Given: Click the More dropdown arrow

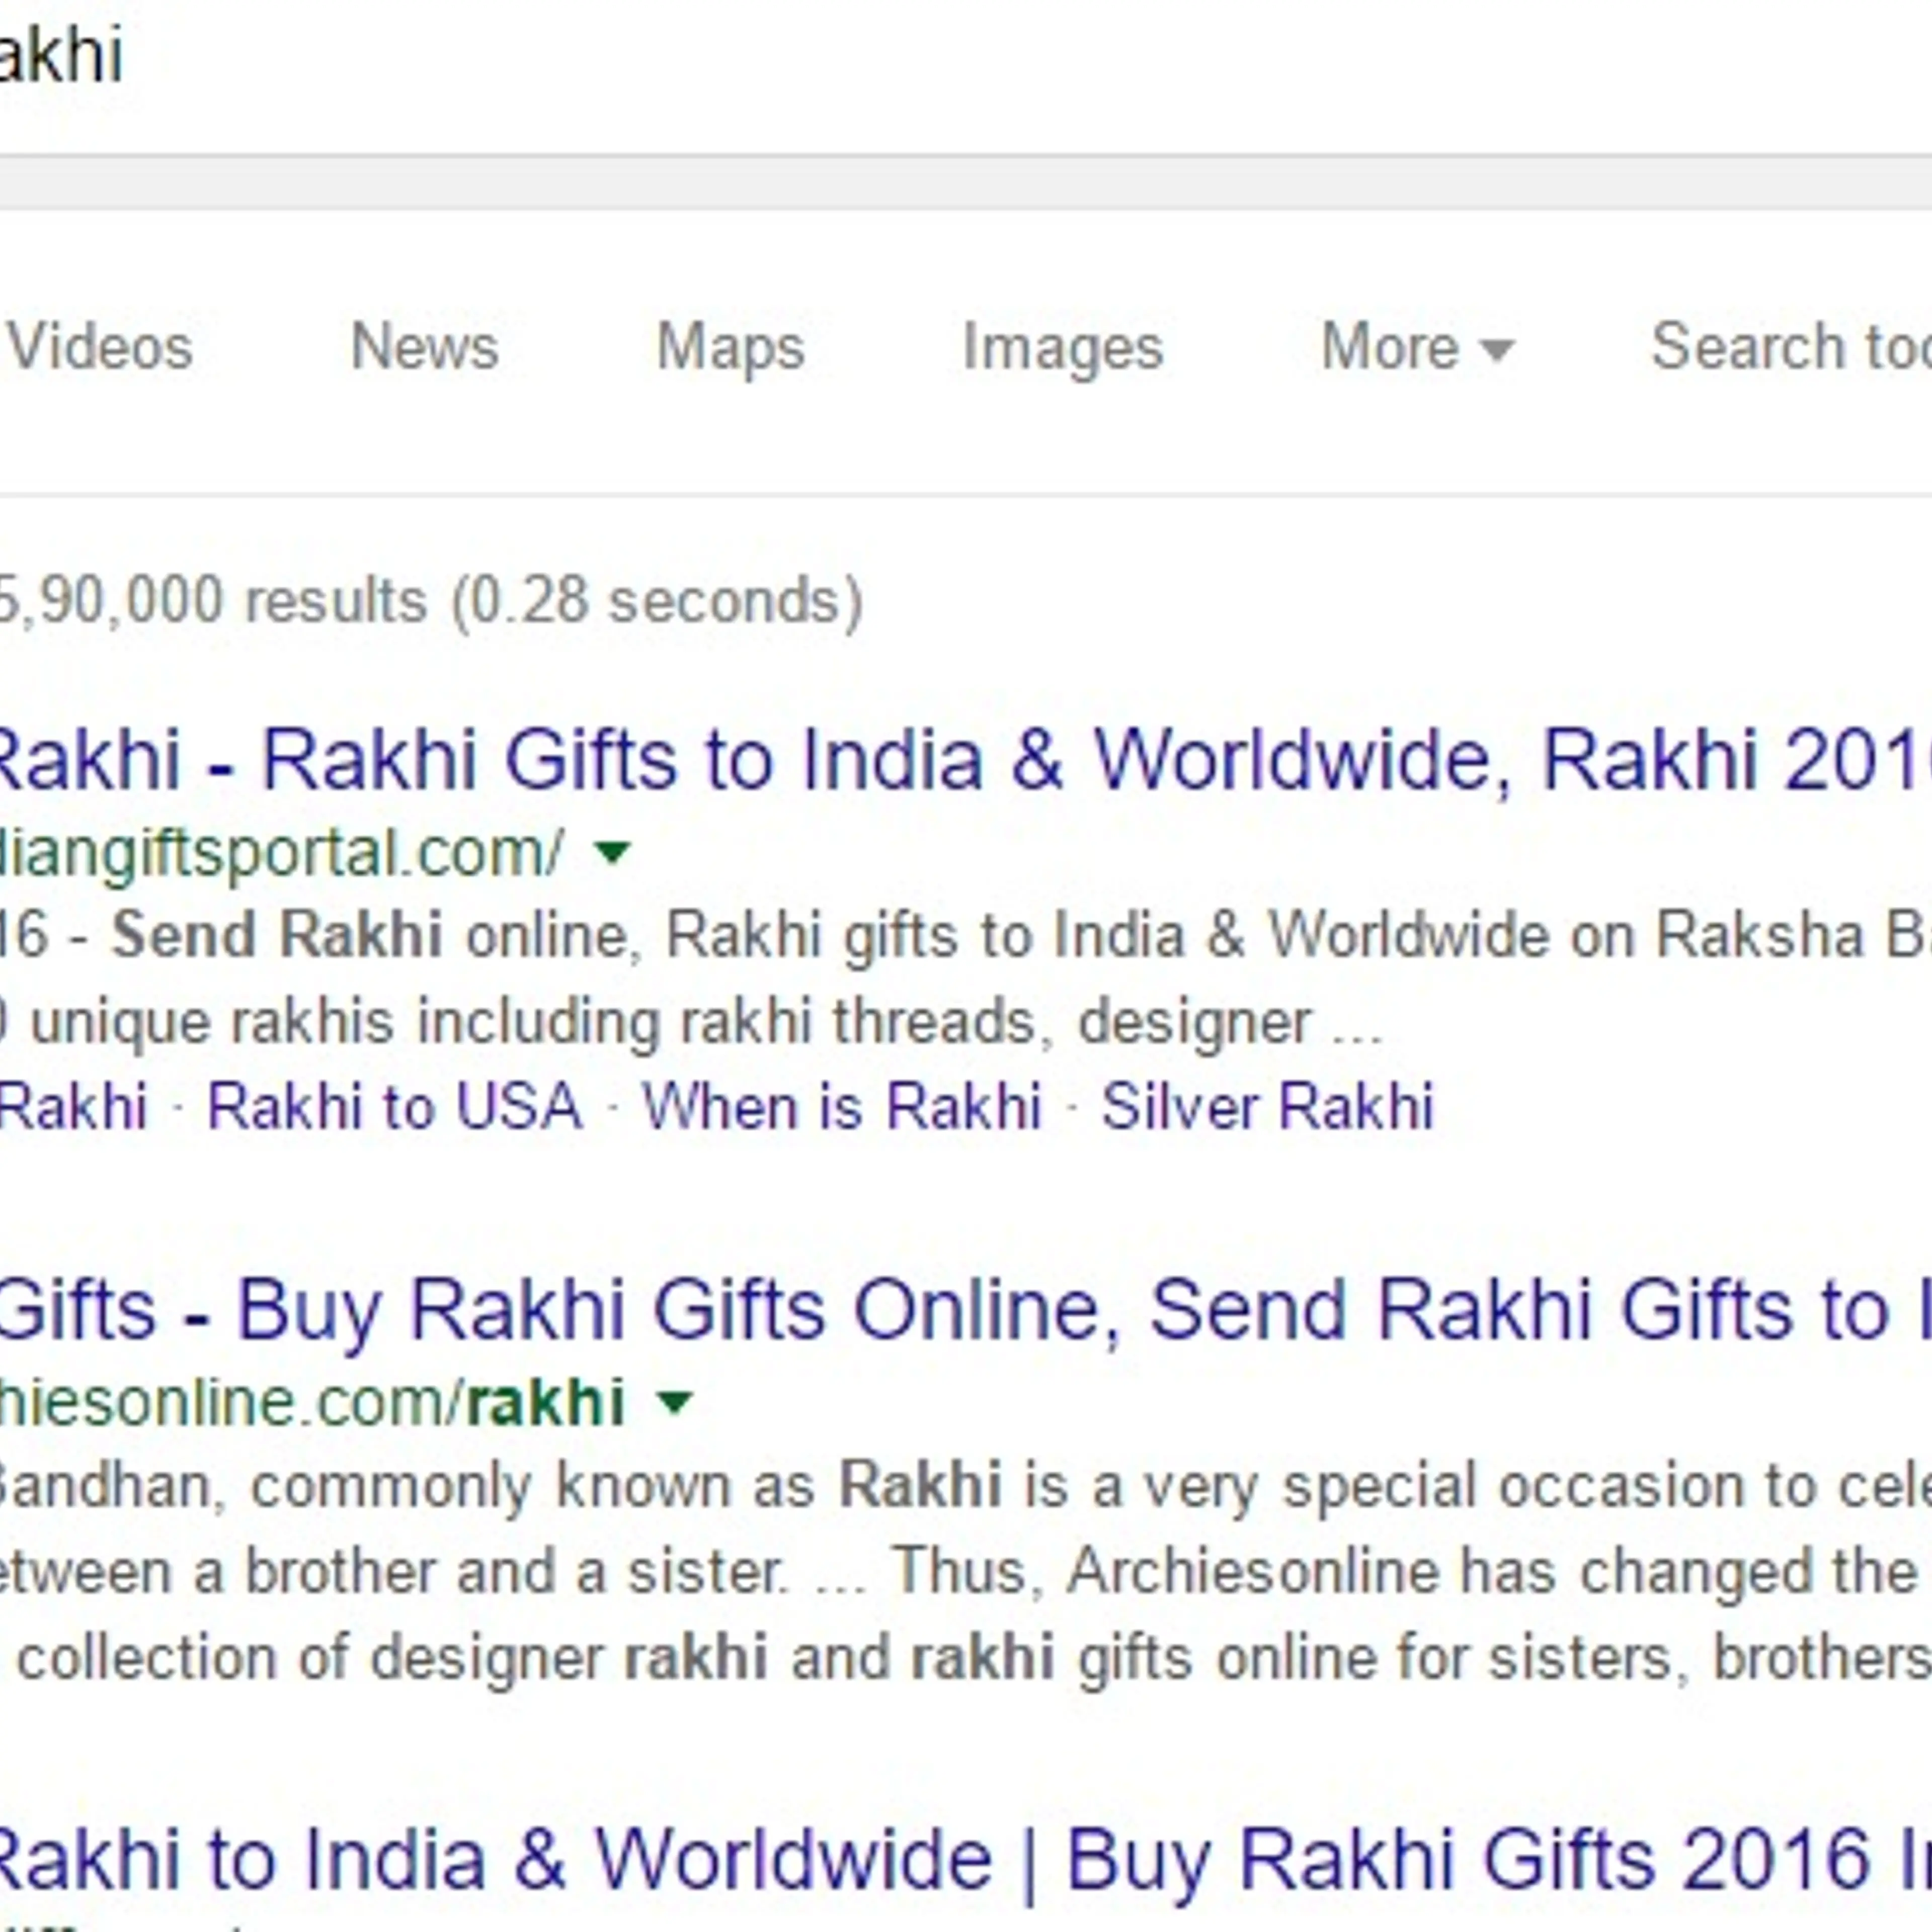Looking at the screenshot, I should 1497,350.
